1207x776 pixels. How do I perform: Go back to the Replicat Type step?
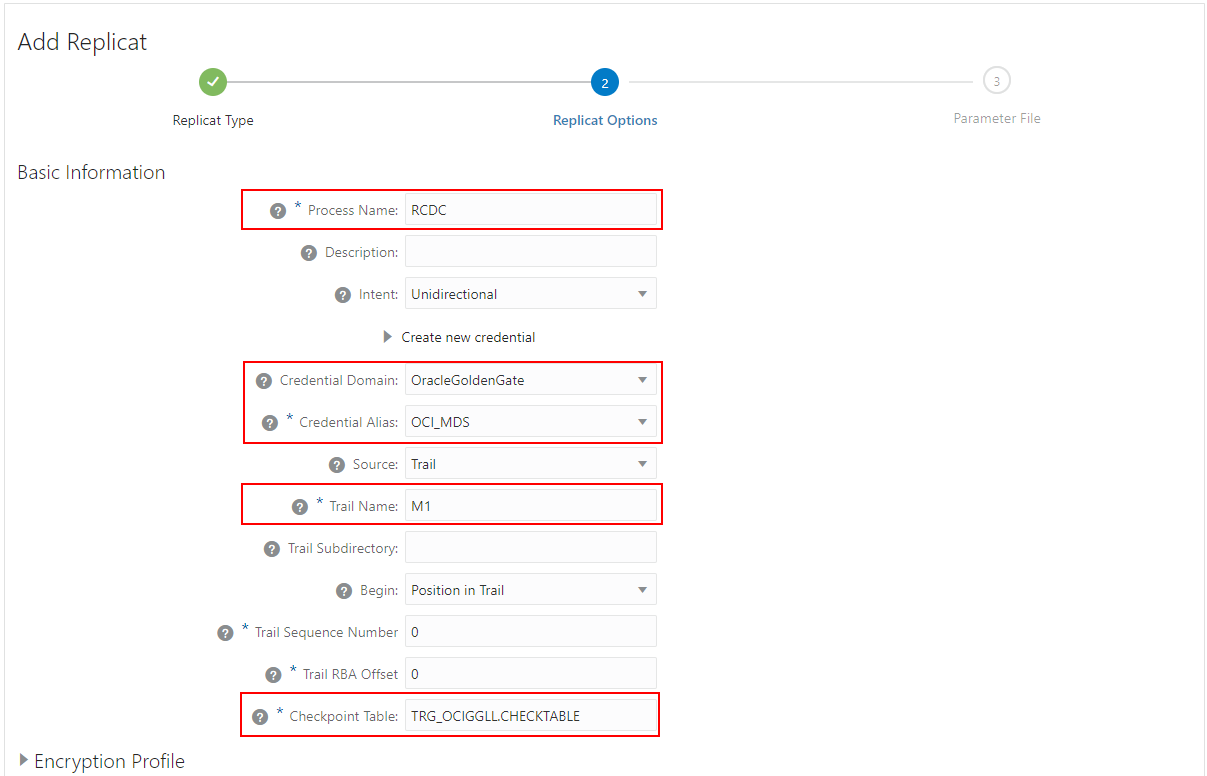(x=213, y=82)
